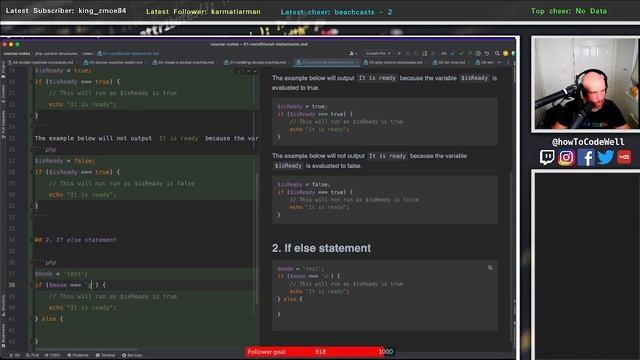Viewport: 640px width, 360px height.
Task: Click the rollback undo arrow icon
Action: click(x=487, y=53)
